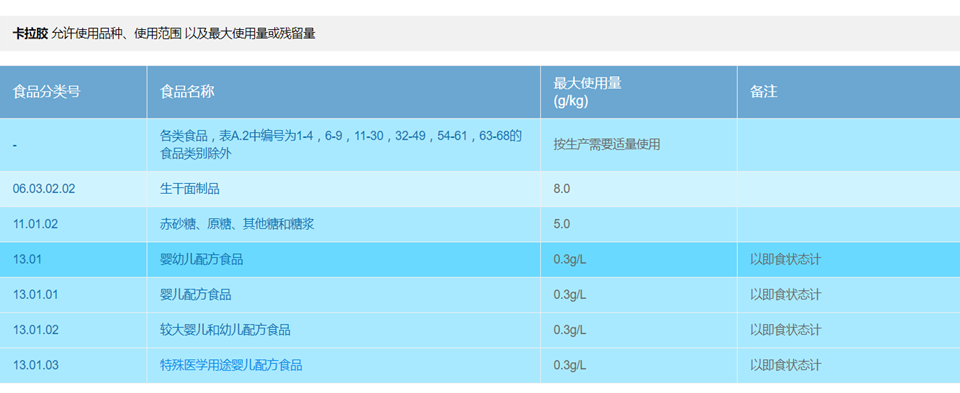The height and width of the screenshot is (393, 960).
Task: Click the 各类食品 food name link
Action: [x=340, y=144]
